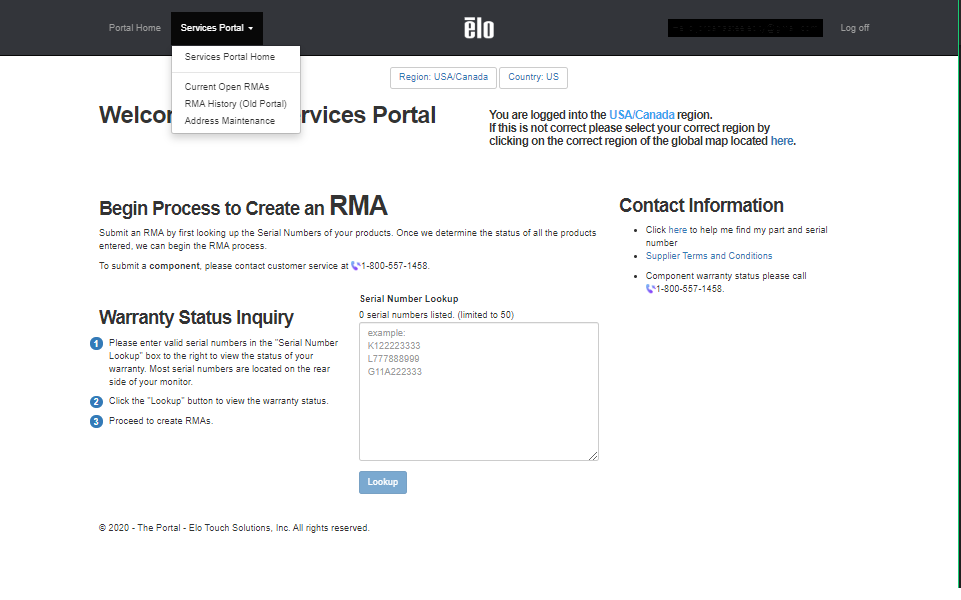This screenshot has width=961, height=600.
Task: Click phone icon beside customer service number
Action: [355, 266]
